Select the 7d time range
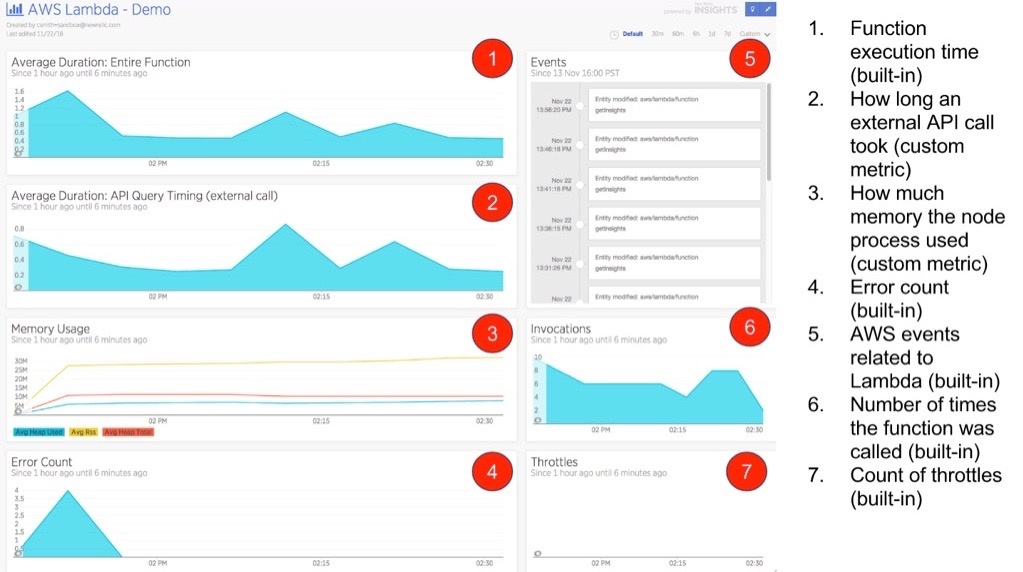 tap(727, 34)
